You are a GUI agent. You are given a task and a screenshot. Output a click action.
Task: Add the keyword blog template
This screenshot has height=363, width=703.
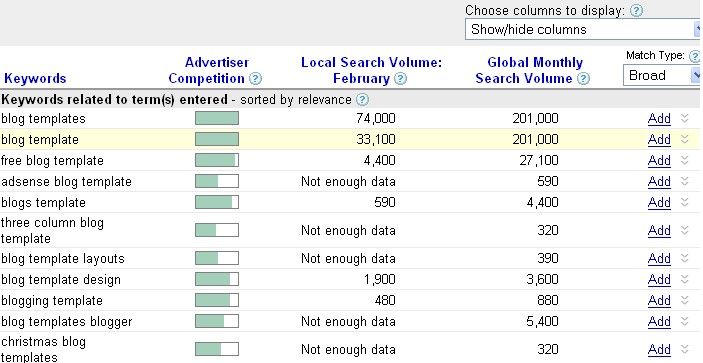point(659,140)
